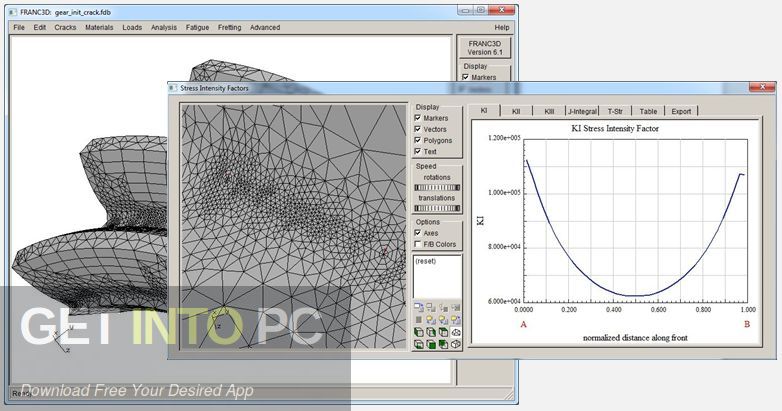Toggle Markers checkbox in main FRANC3D window
The height and width of the screenshot is (411, 782).
tap(465, 77)
